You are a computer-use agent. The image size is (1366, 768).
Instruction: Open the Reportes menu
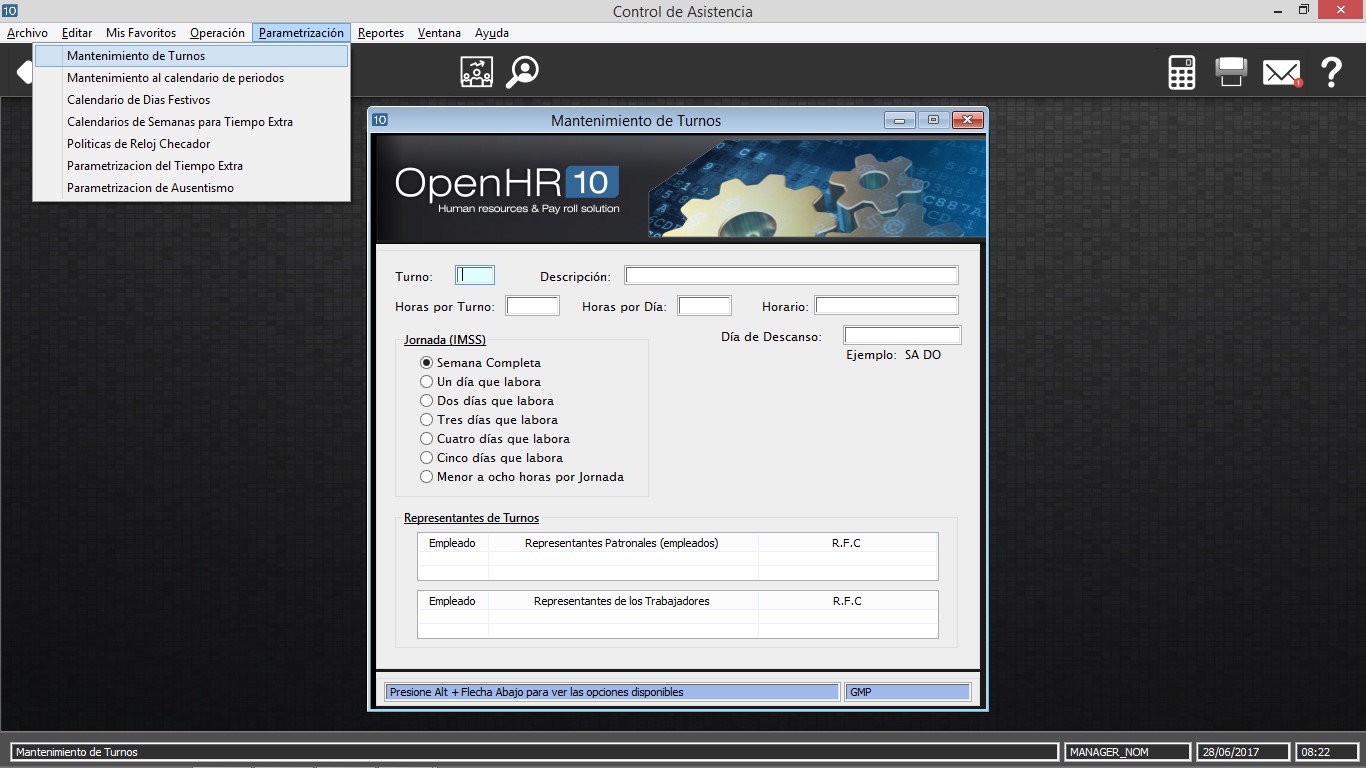tap(380, 32)
